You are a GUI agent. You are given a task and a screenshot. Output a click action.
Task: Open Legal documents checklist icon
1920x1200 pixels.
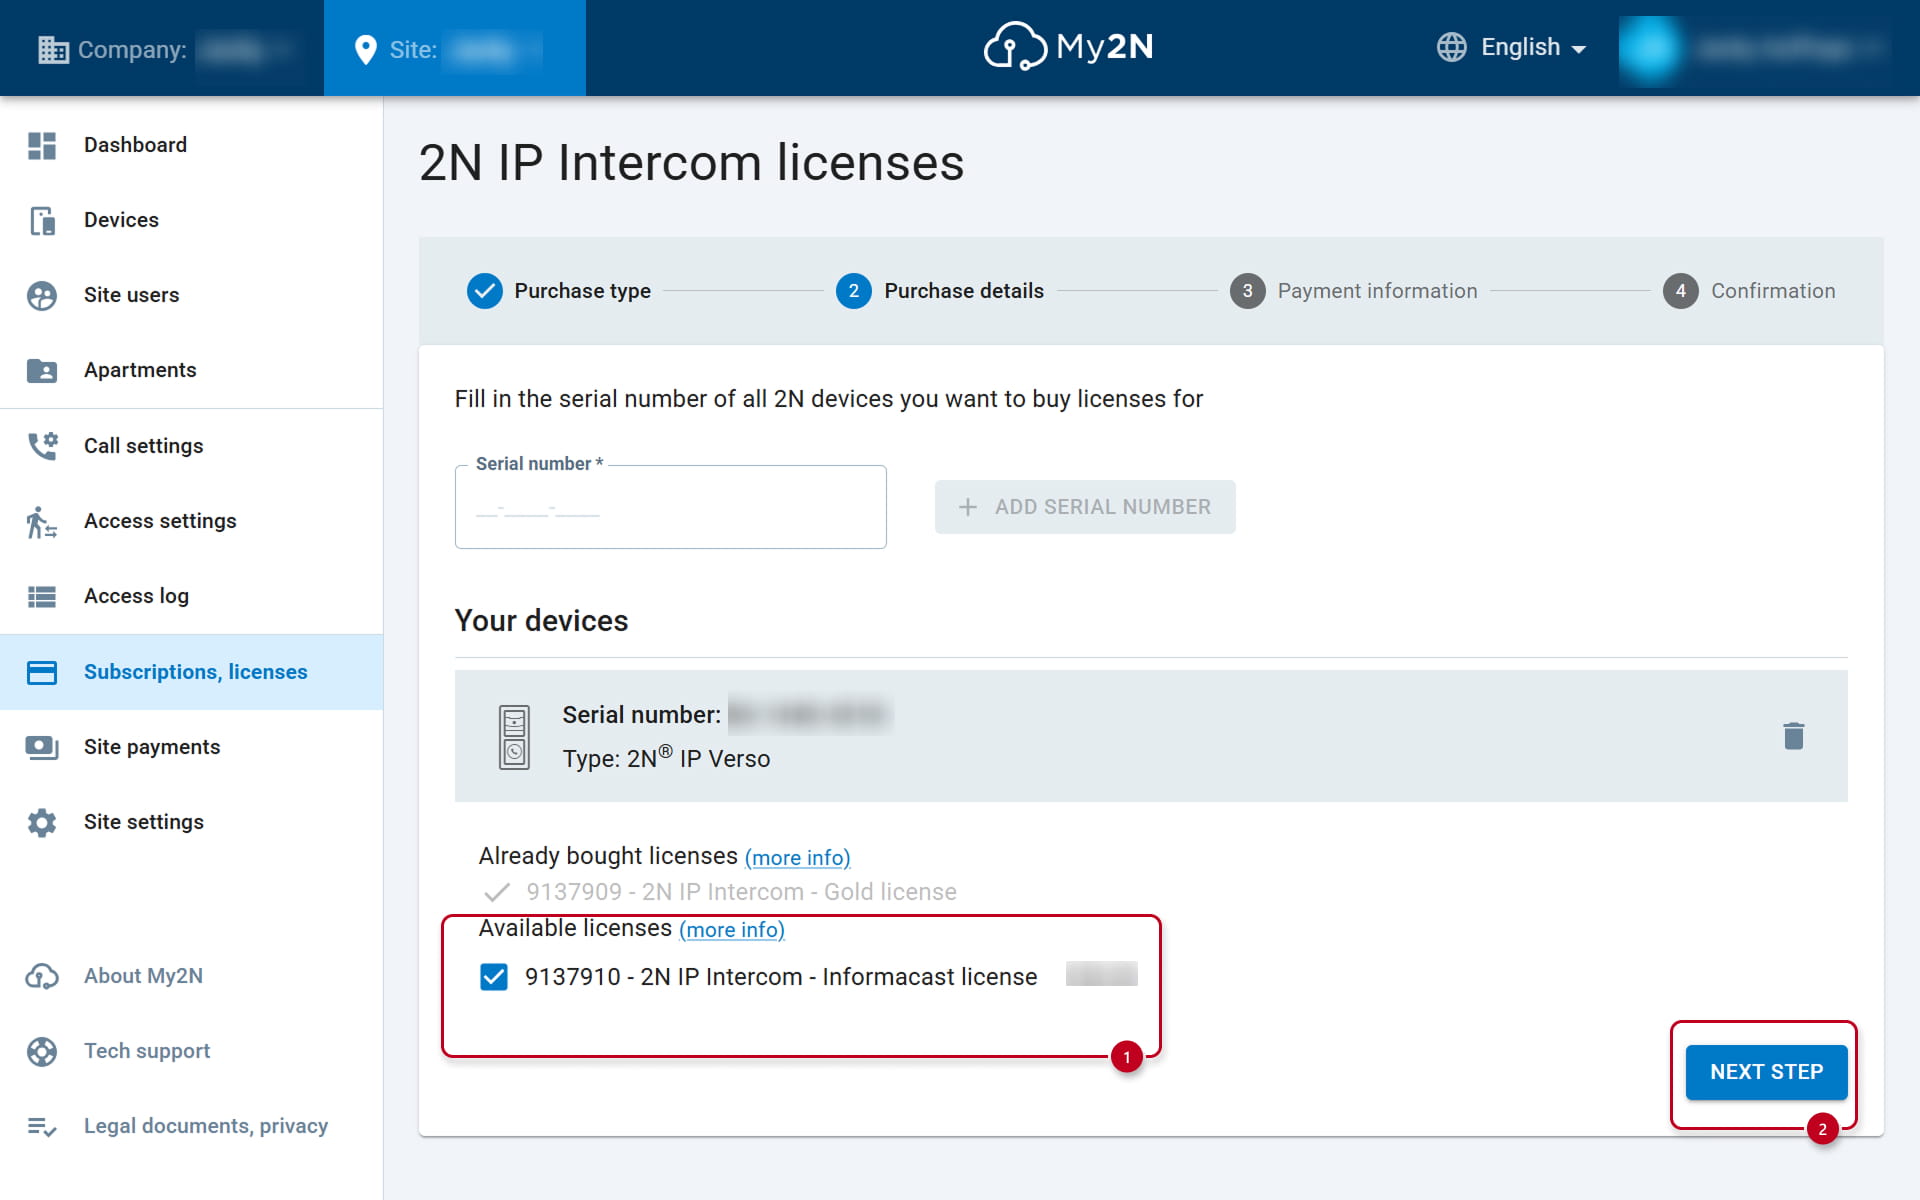click(42, 1126)
